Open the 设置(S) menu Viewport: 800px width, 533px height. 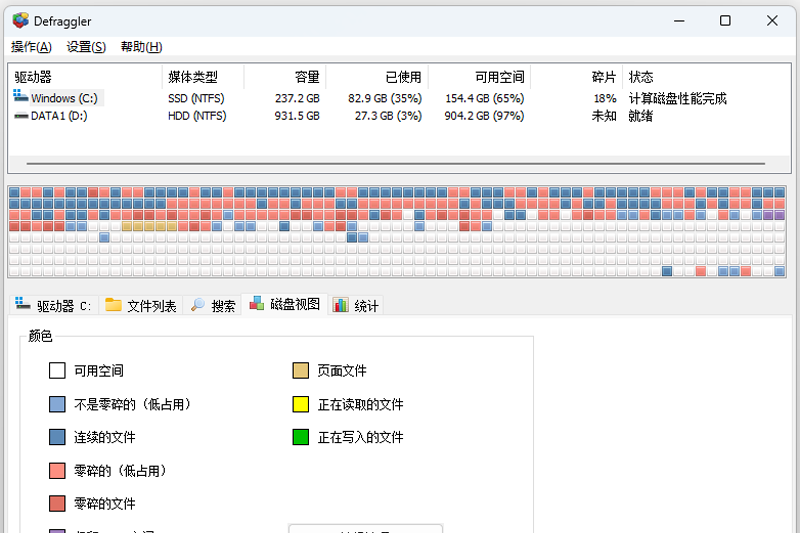pos(86,47)
